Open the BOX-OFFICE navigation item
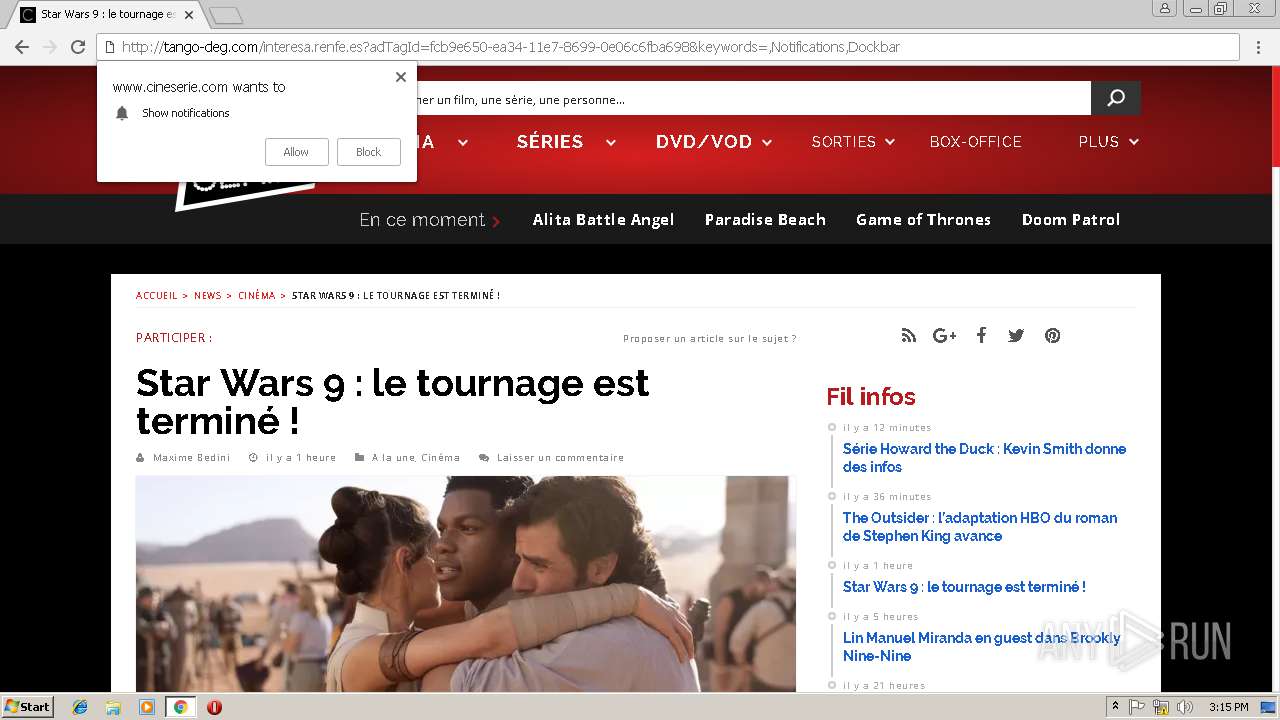Viewport: 1280px width, 720px height. (976, 142)
